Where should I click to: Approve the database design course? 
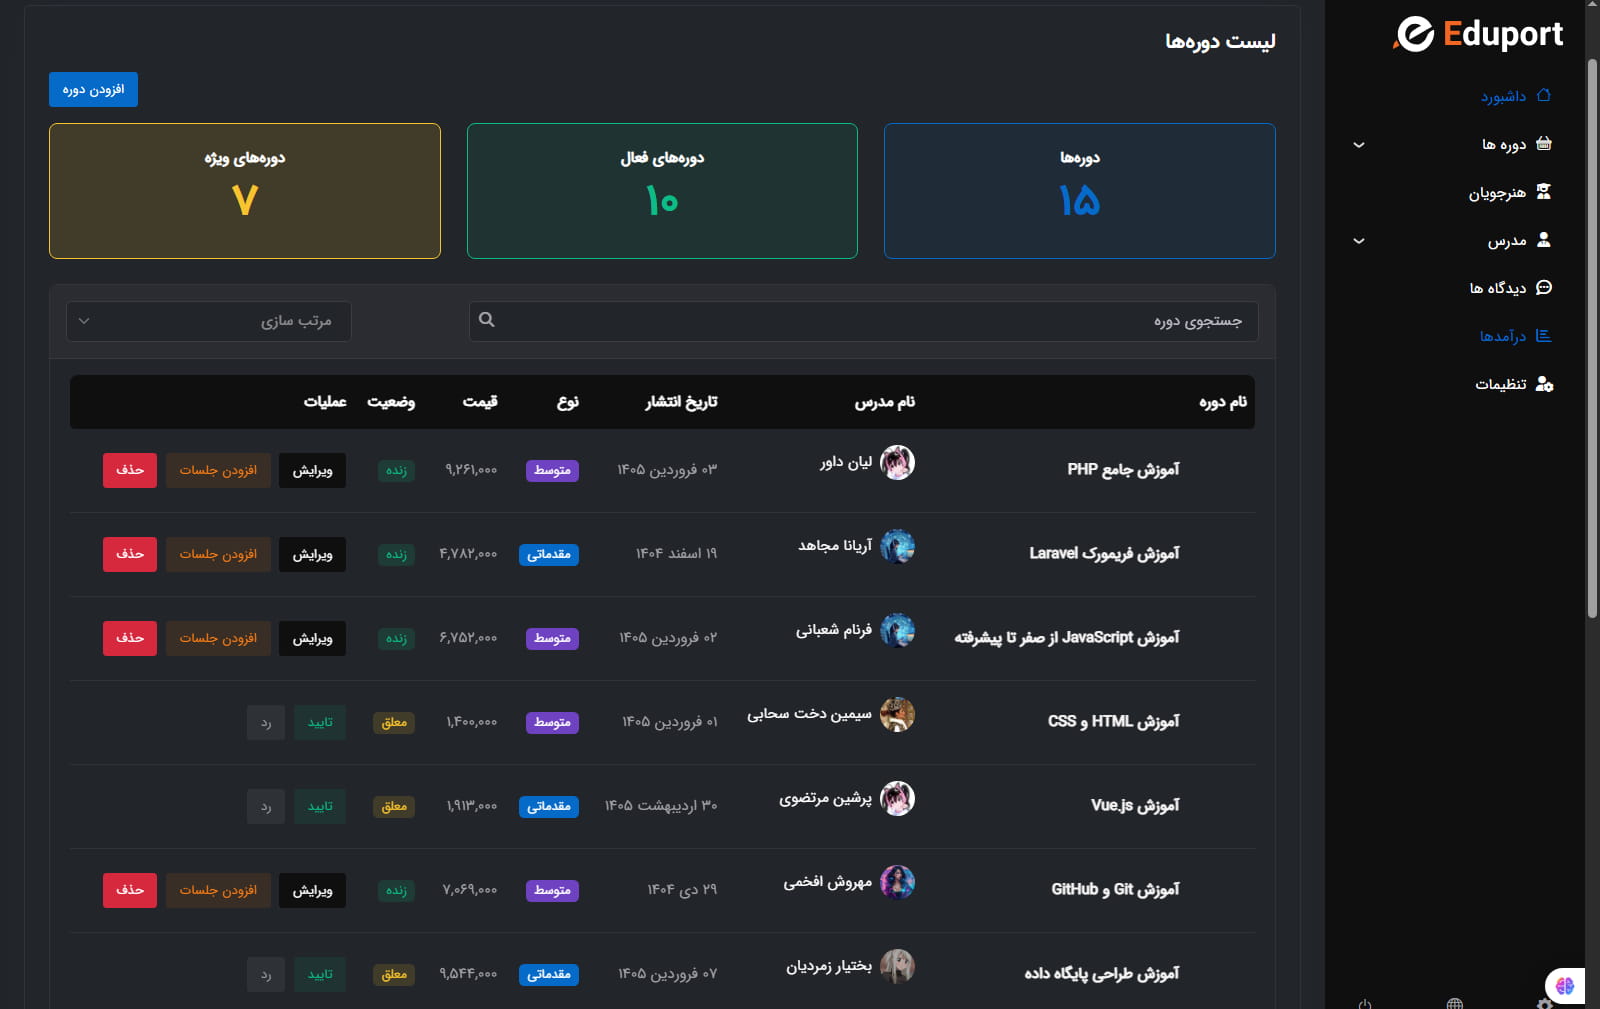tap(320, 974)
